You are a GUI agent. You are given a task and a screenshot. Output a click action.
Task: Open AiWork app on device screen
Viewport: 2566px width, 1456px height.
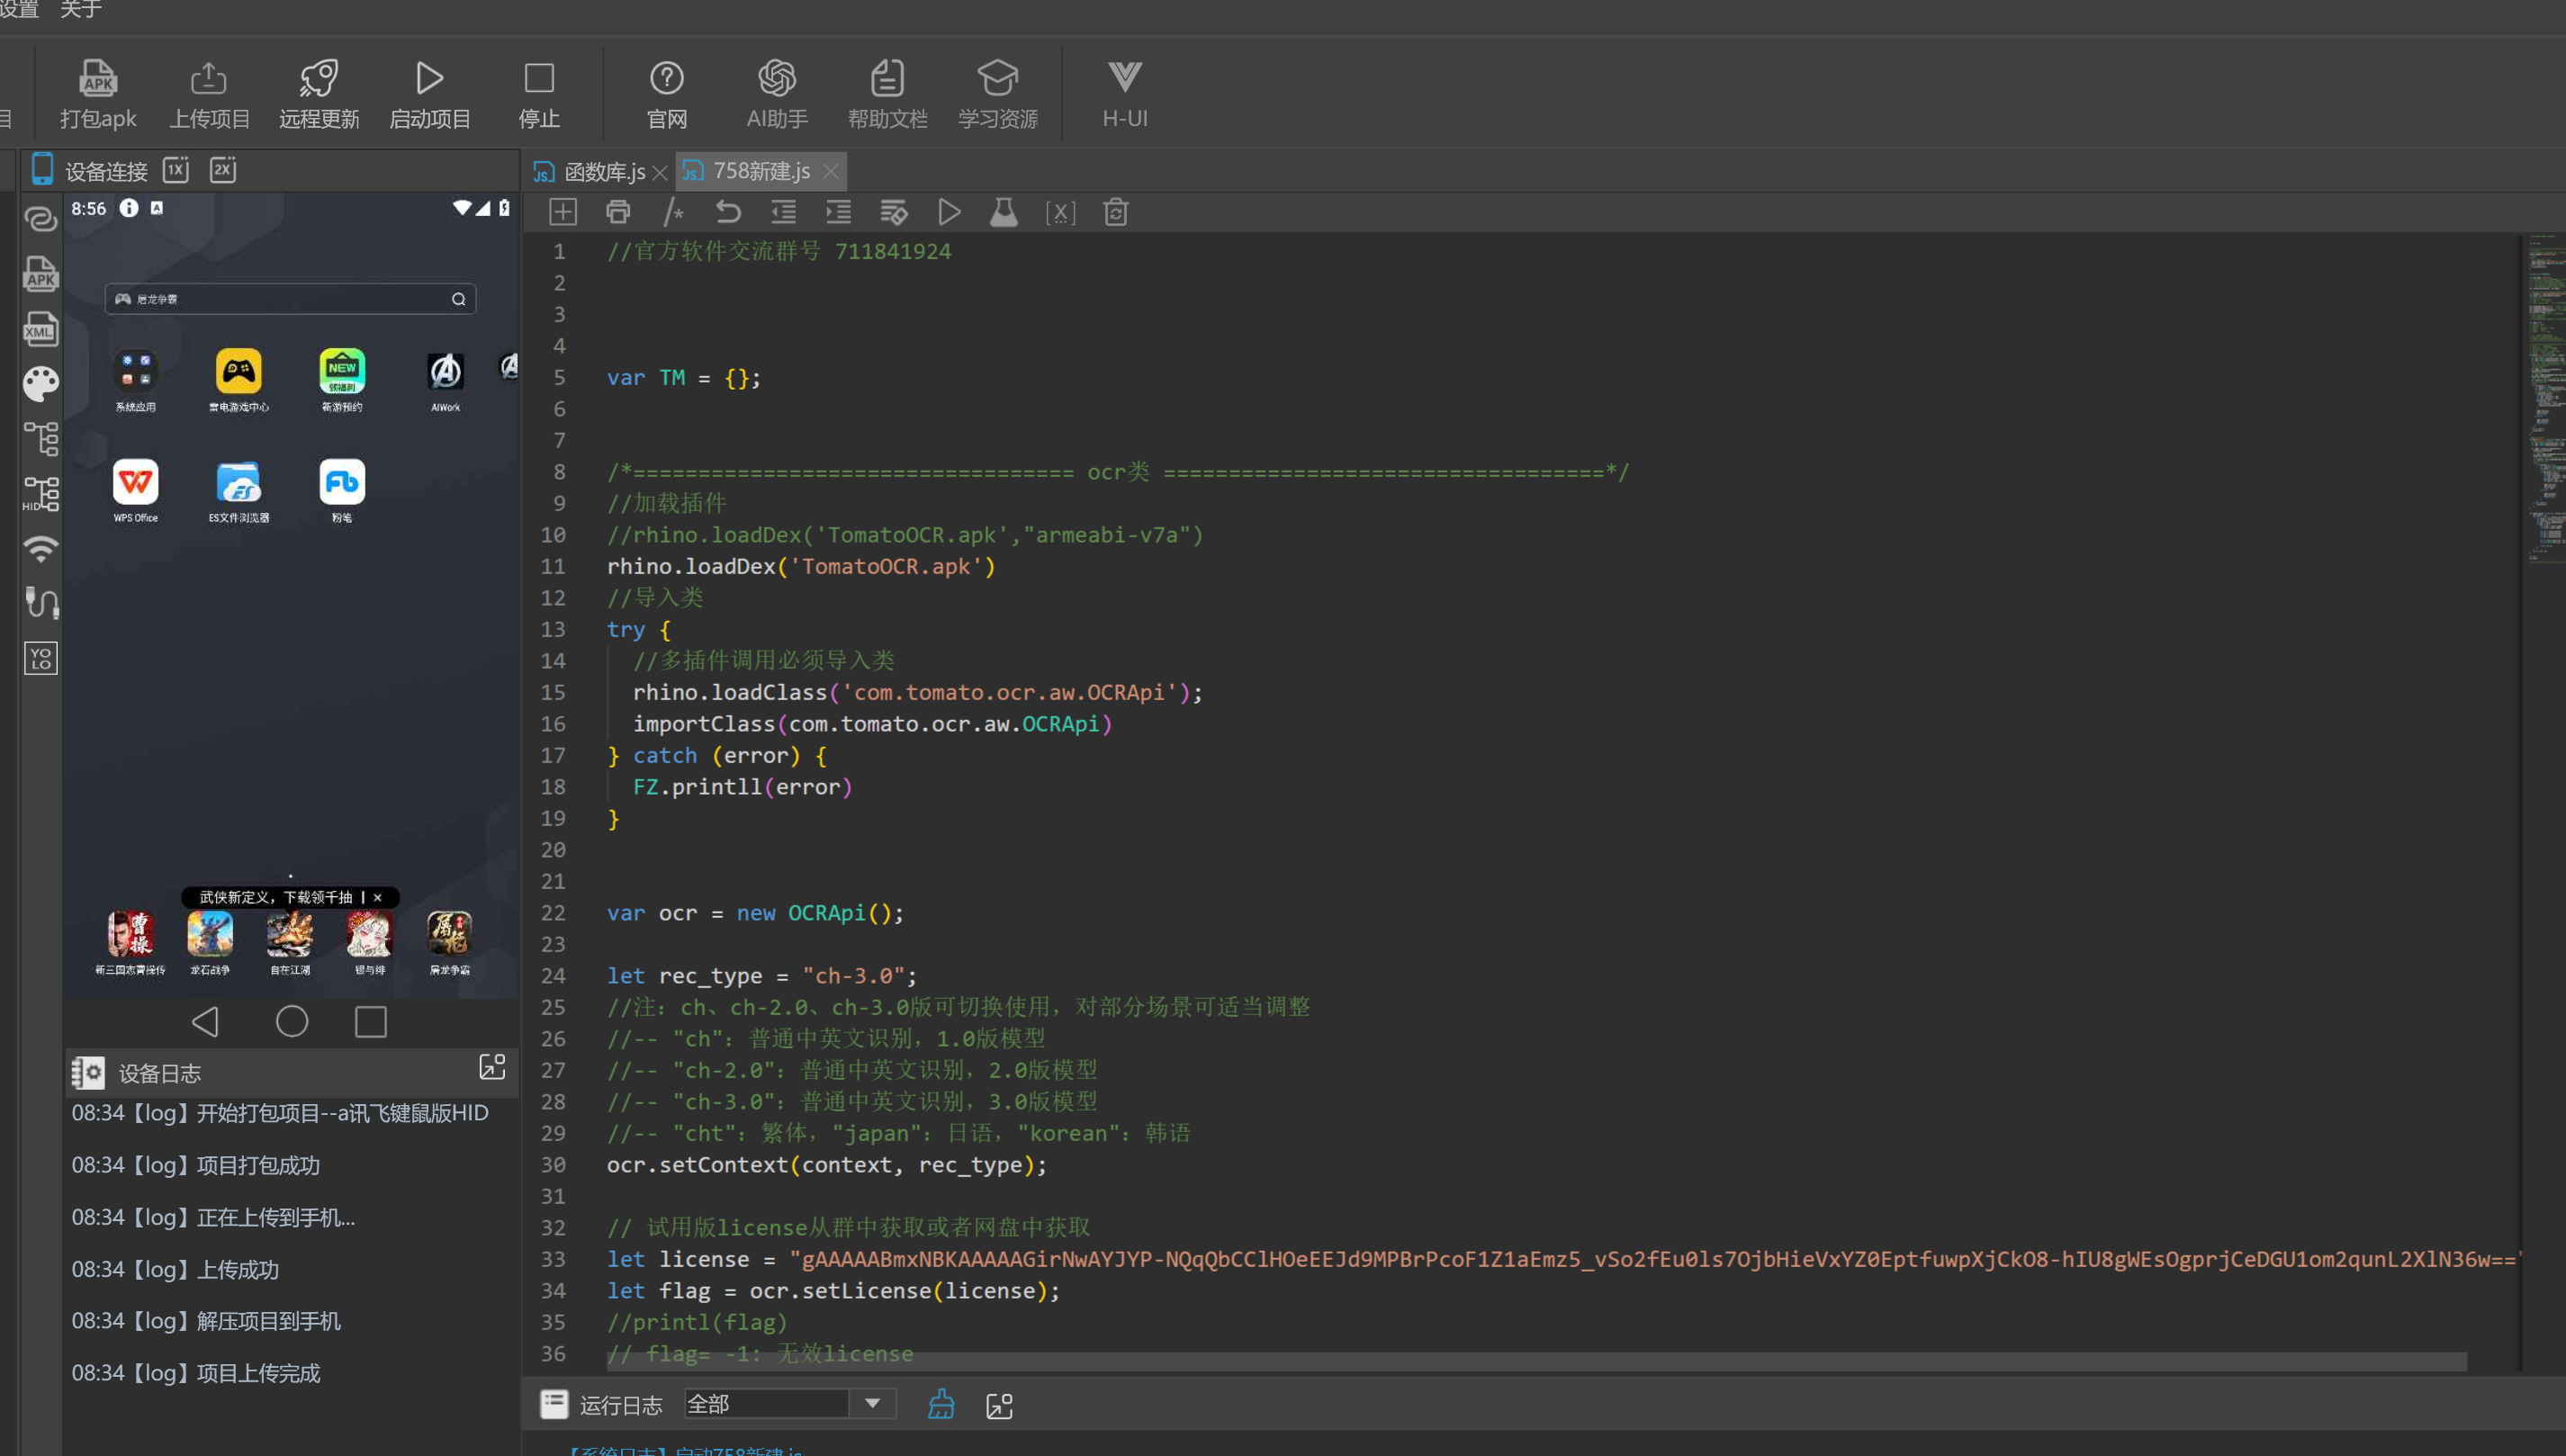click(x=445, y=380)
